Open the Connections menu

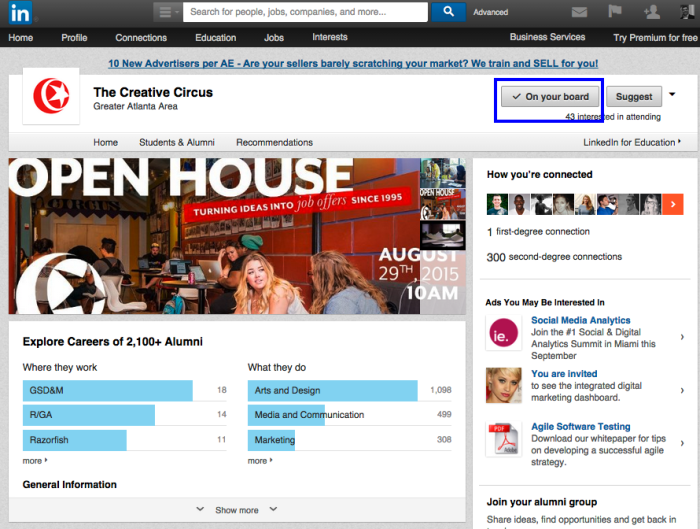pyautogui.click(x=141, y=37)
